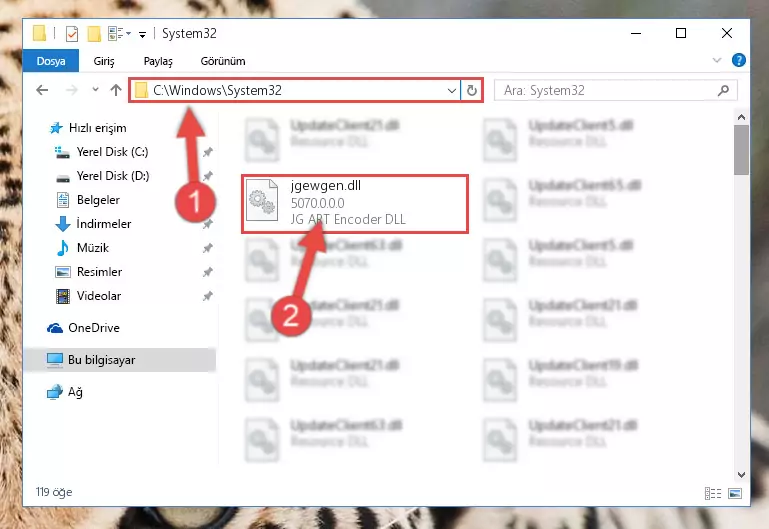Open recent locations chevron beside forward arrow
The image size is (769, 529).
click(x=95, y=90)
